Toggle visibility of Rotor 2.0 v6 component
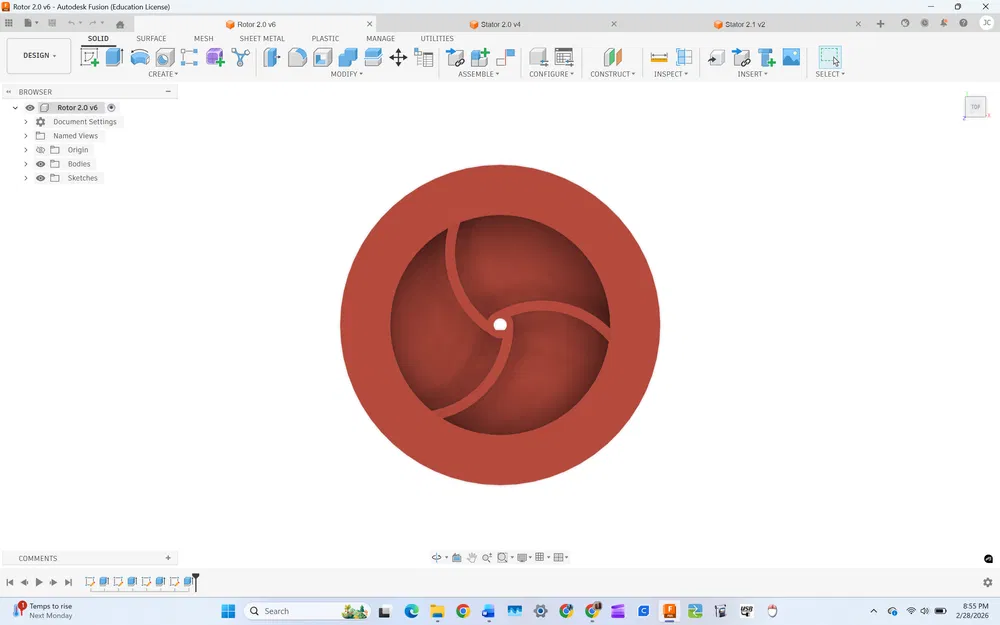 [x=29, y=108]
